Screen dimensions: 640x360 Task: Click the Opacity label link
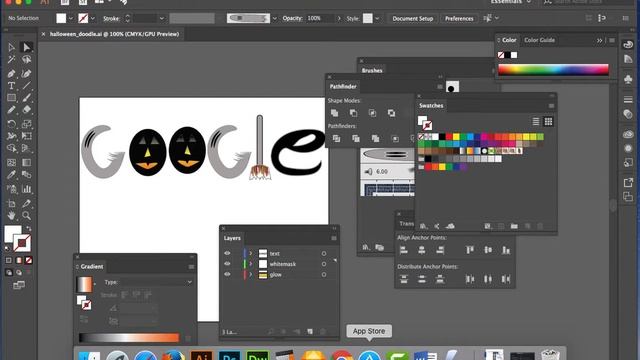(x=293, y=18)
